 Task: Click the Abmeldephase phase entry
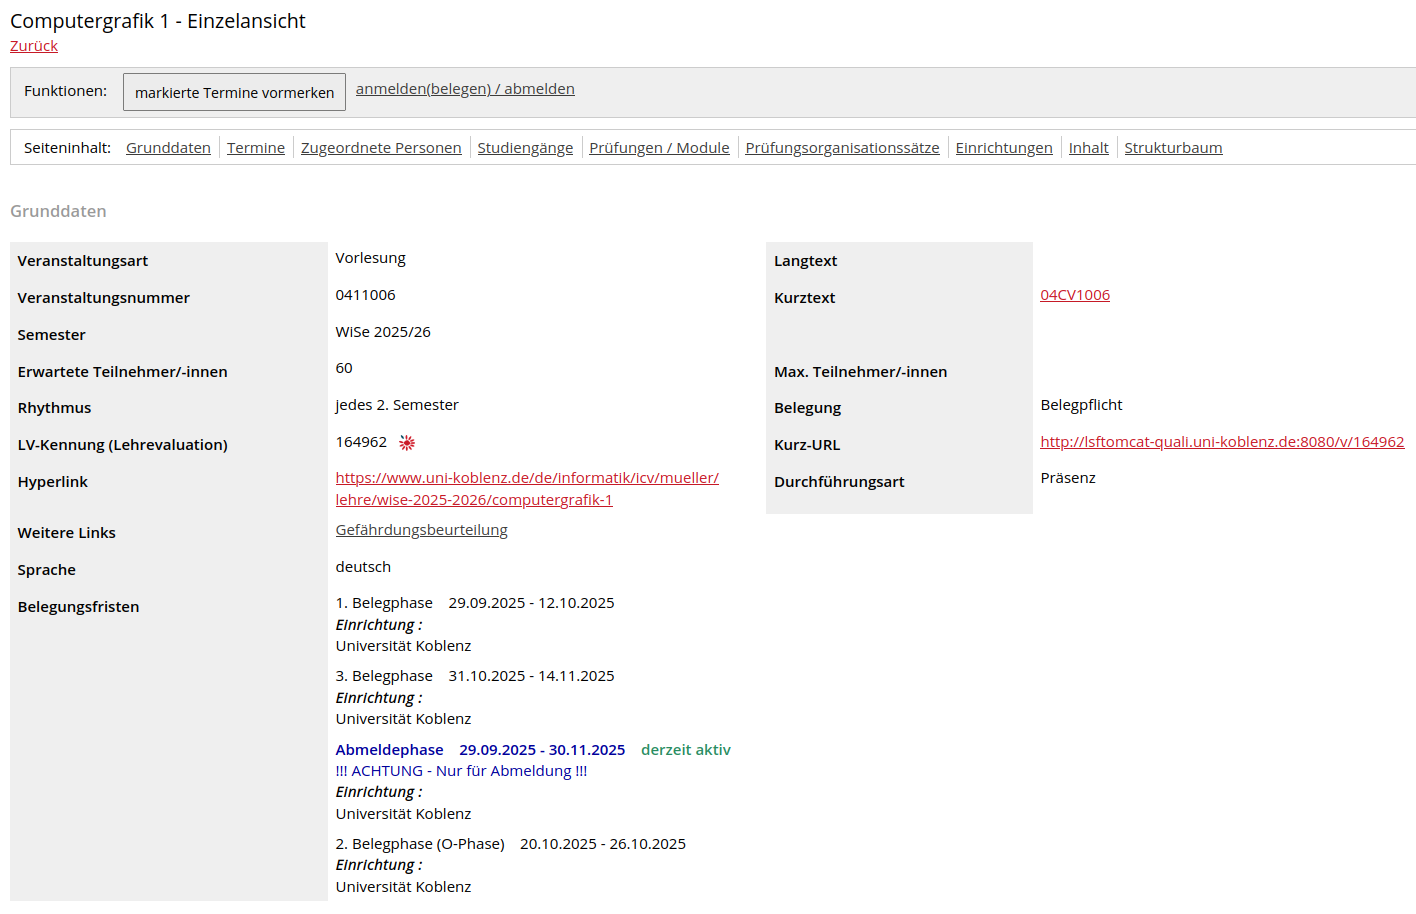(389, 749)
